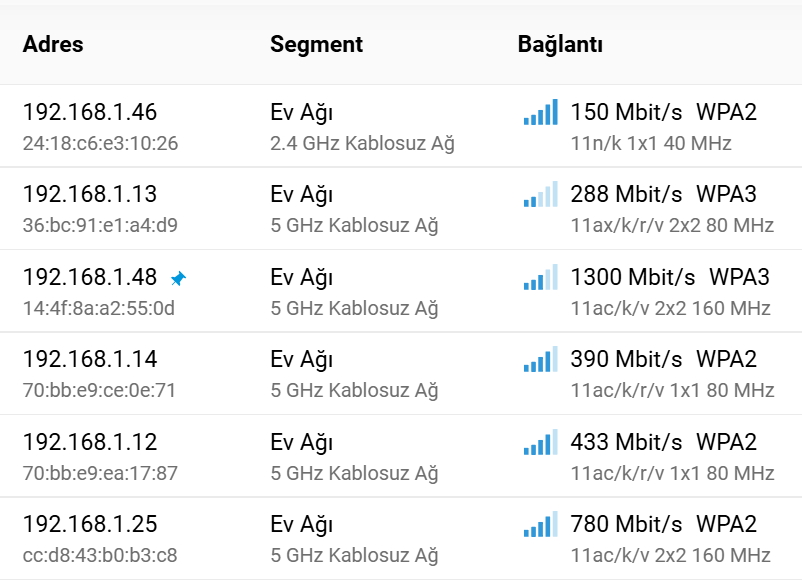The width and height of the screenshot is (802, 586).
Task: Select the 192.168.1.12 device row
Action: (x=401, y=456)
